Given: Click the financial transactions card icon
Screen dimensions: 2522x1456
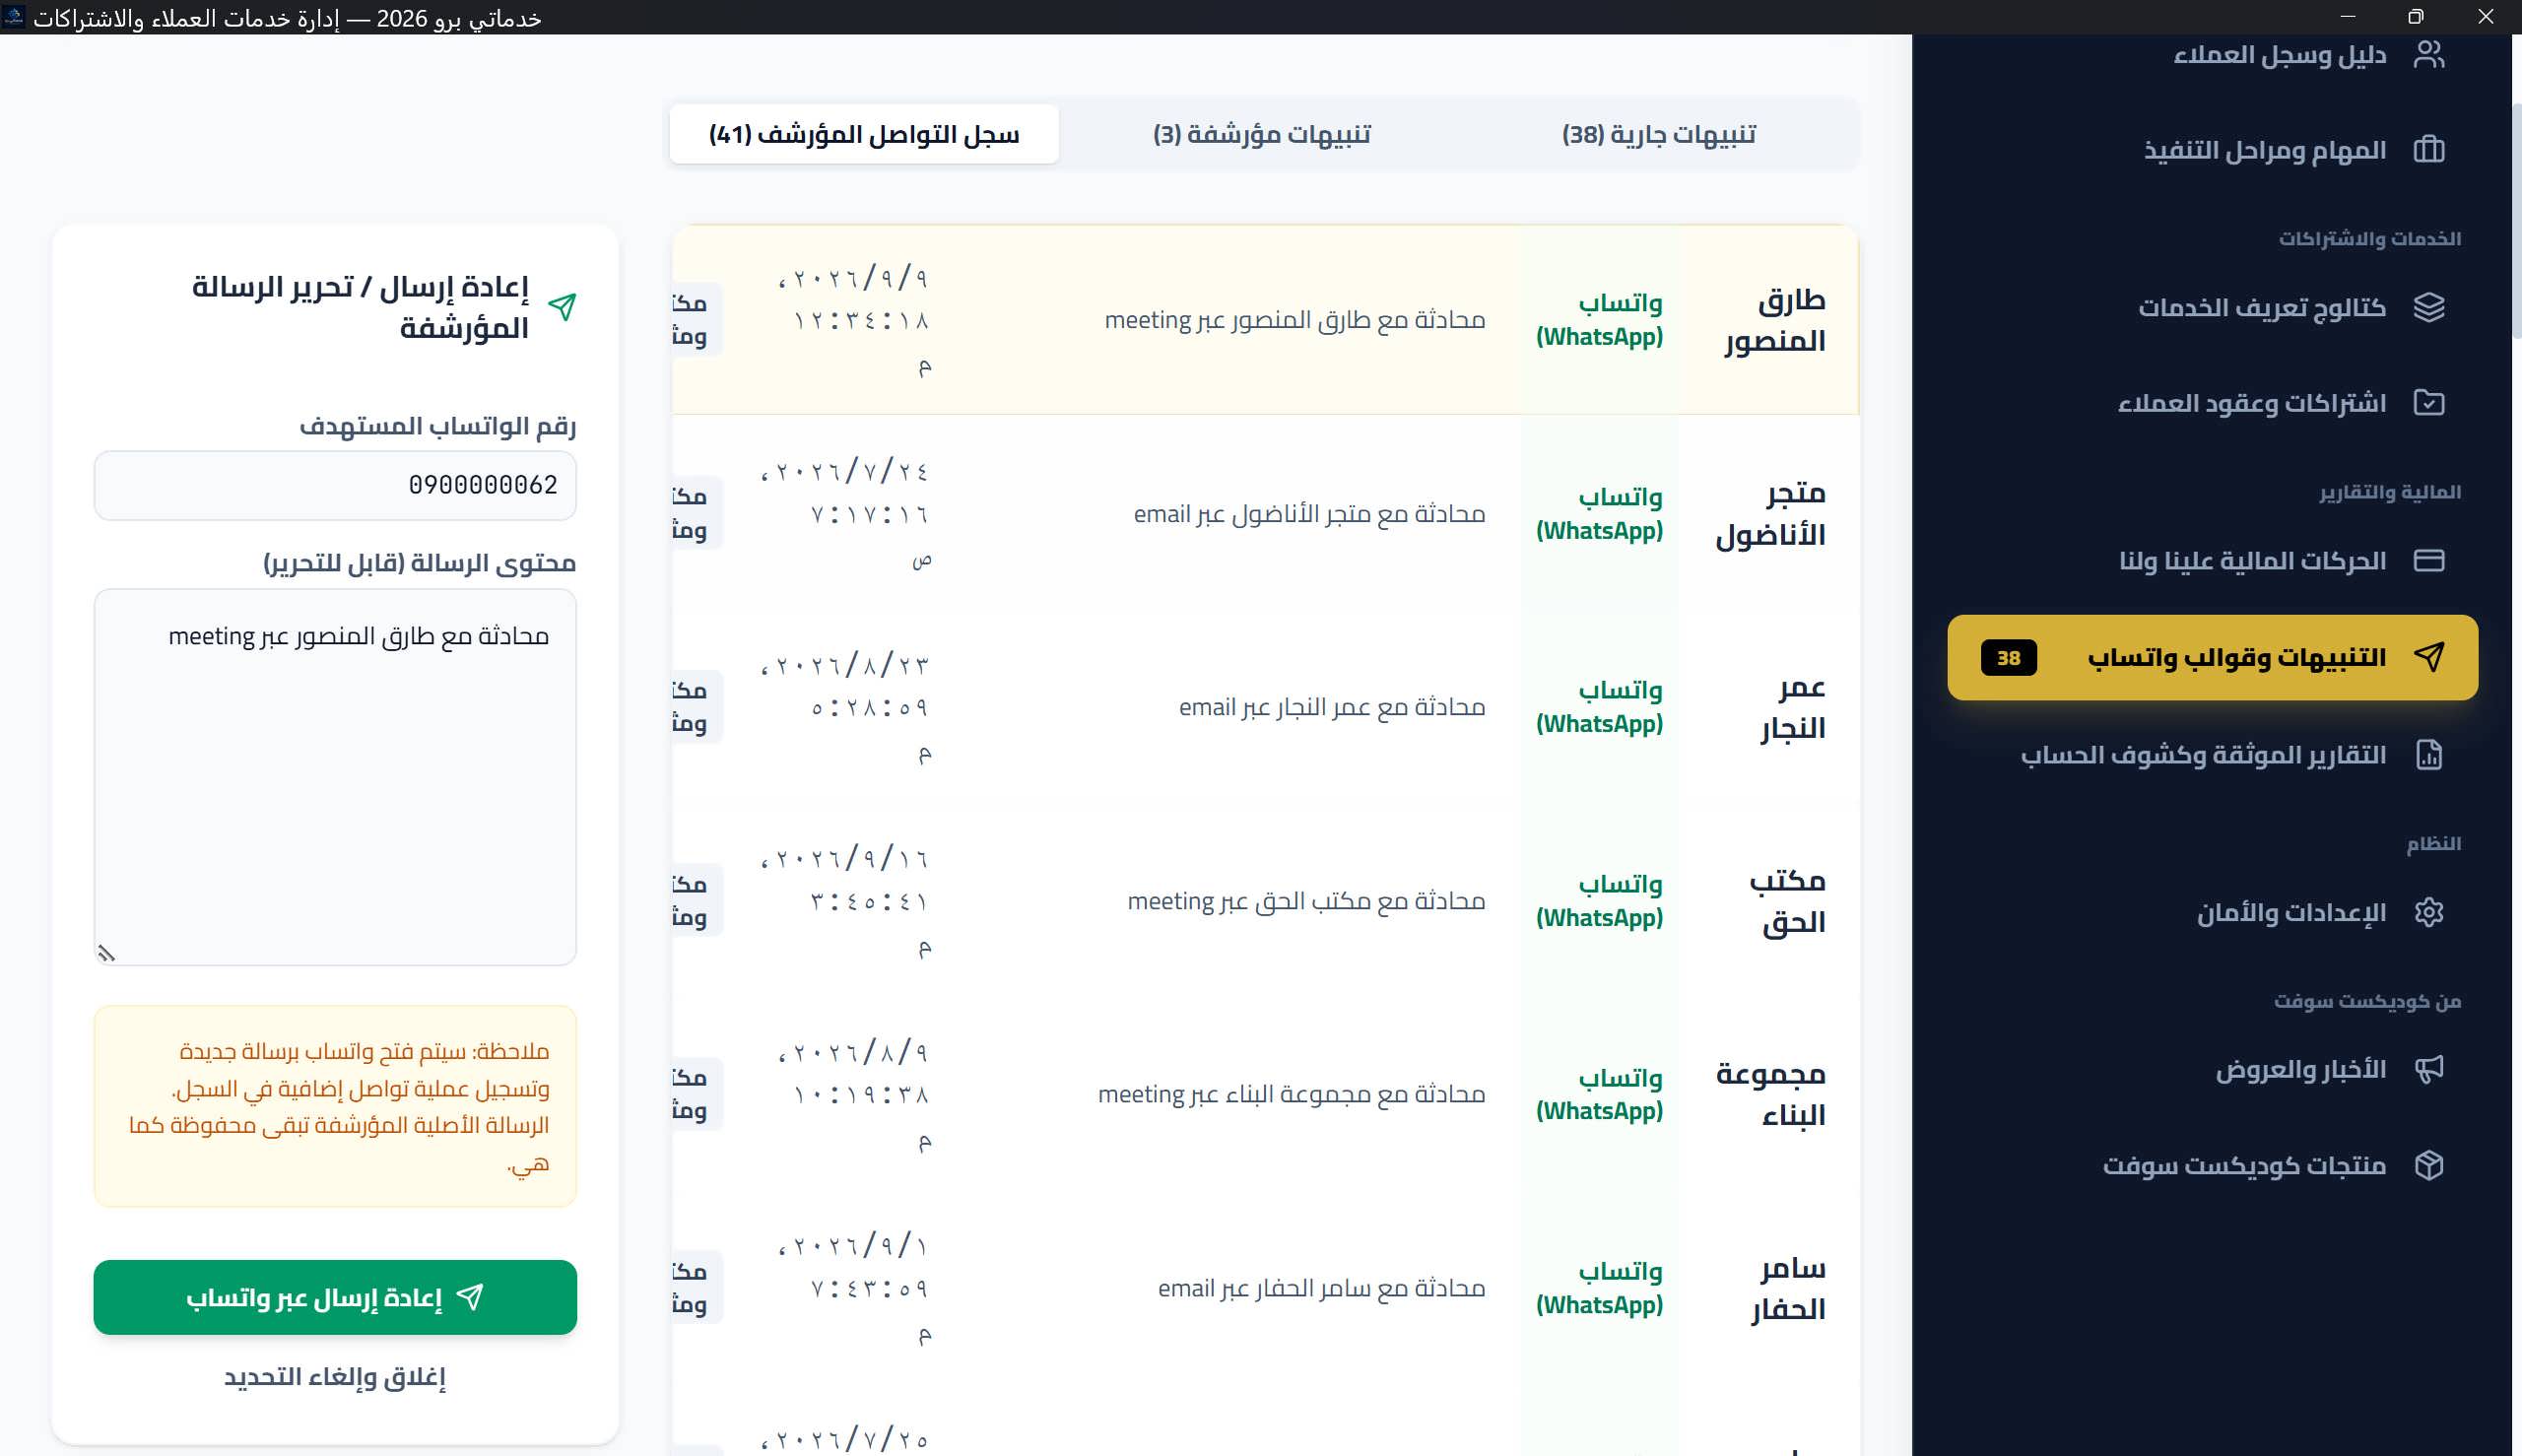Looking at the screenshot, I should [x=2429, y=561].
